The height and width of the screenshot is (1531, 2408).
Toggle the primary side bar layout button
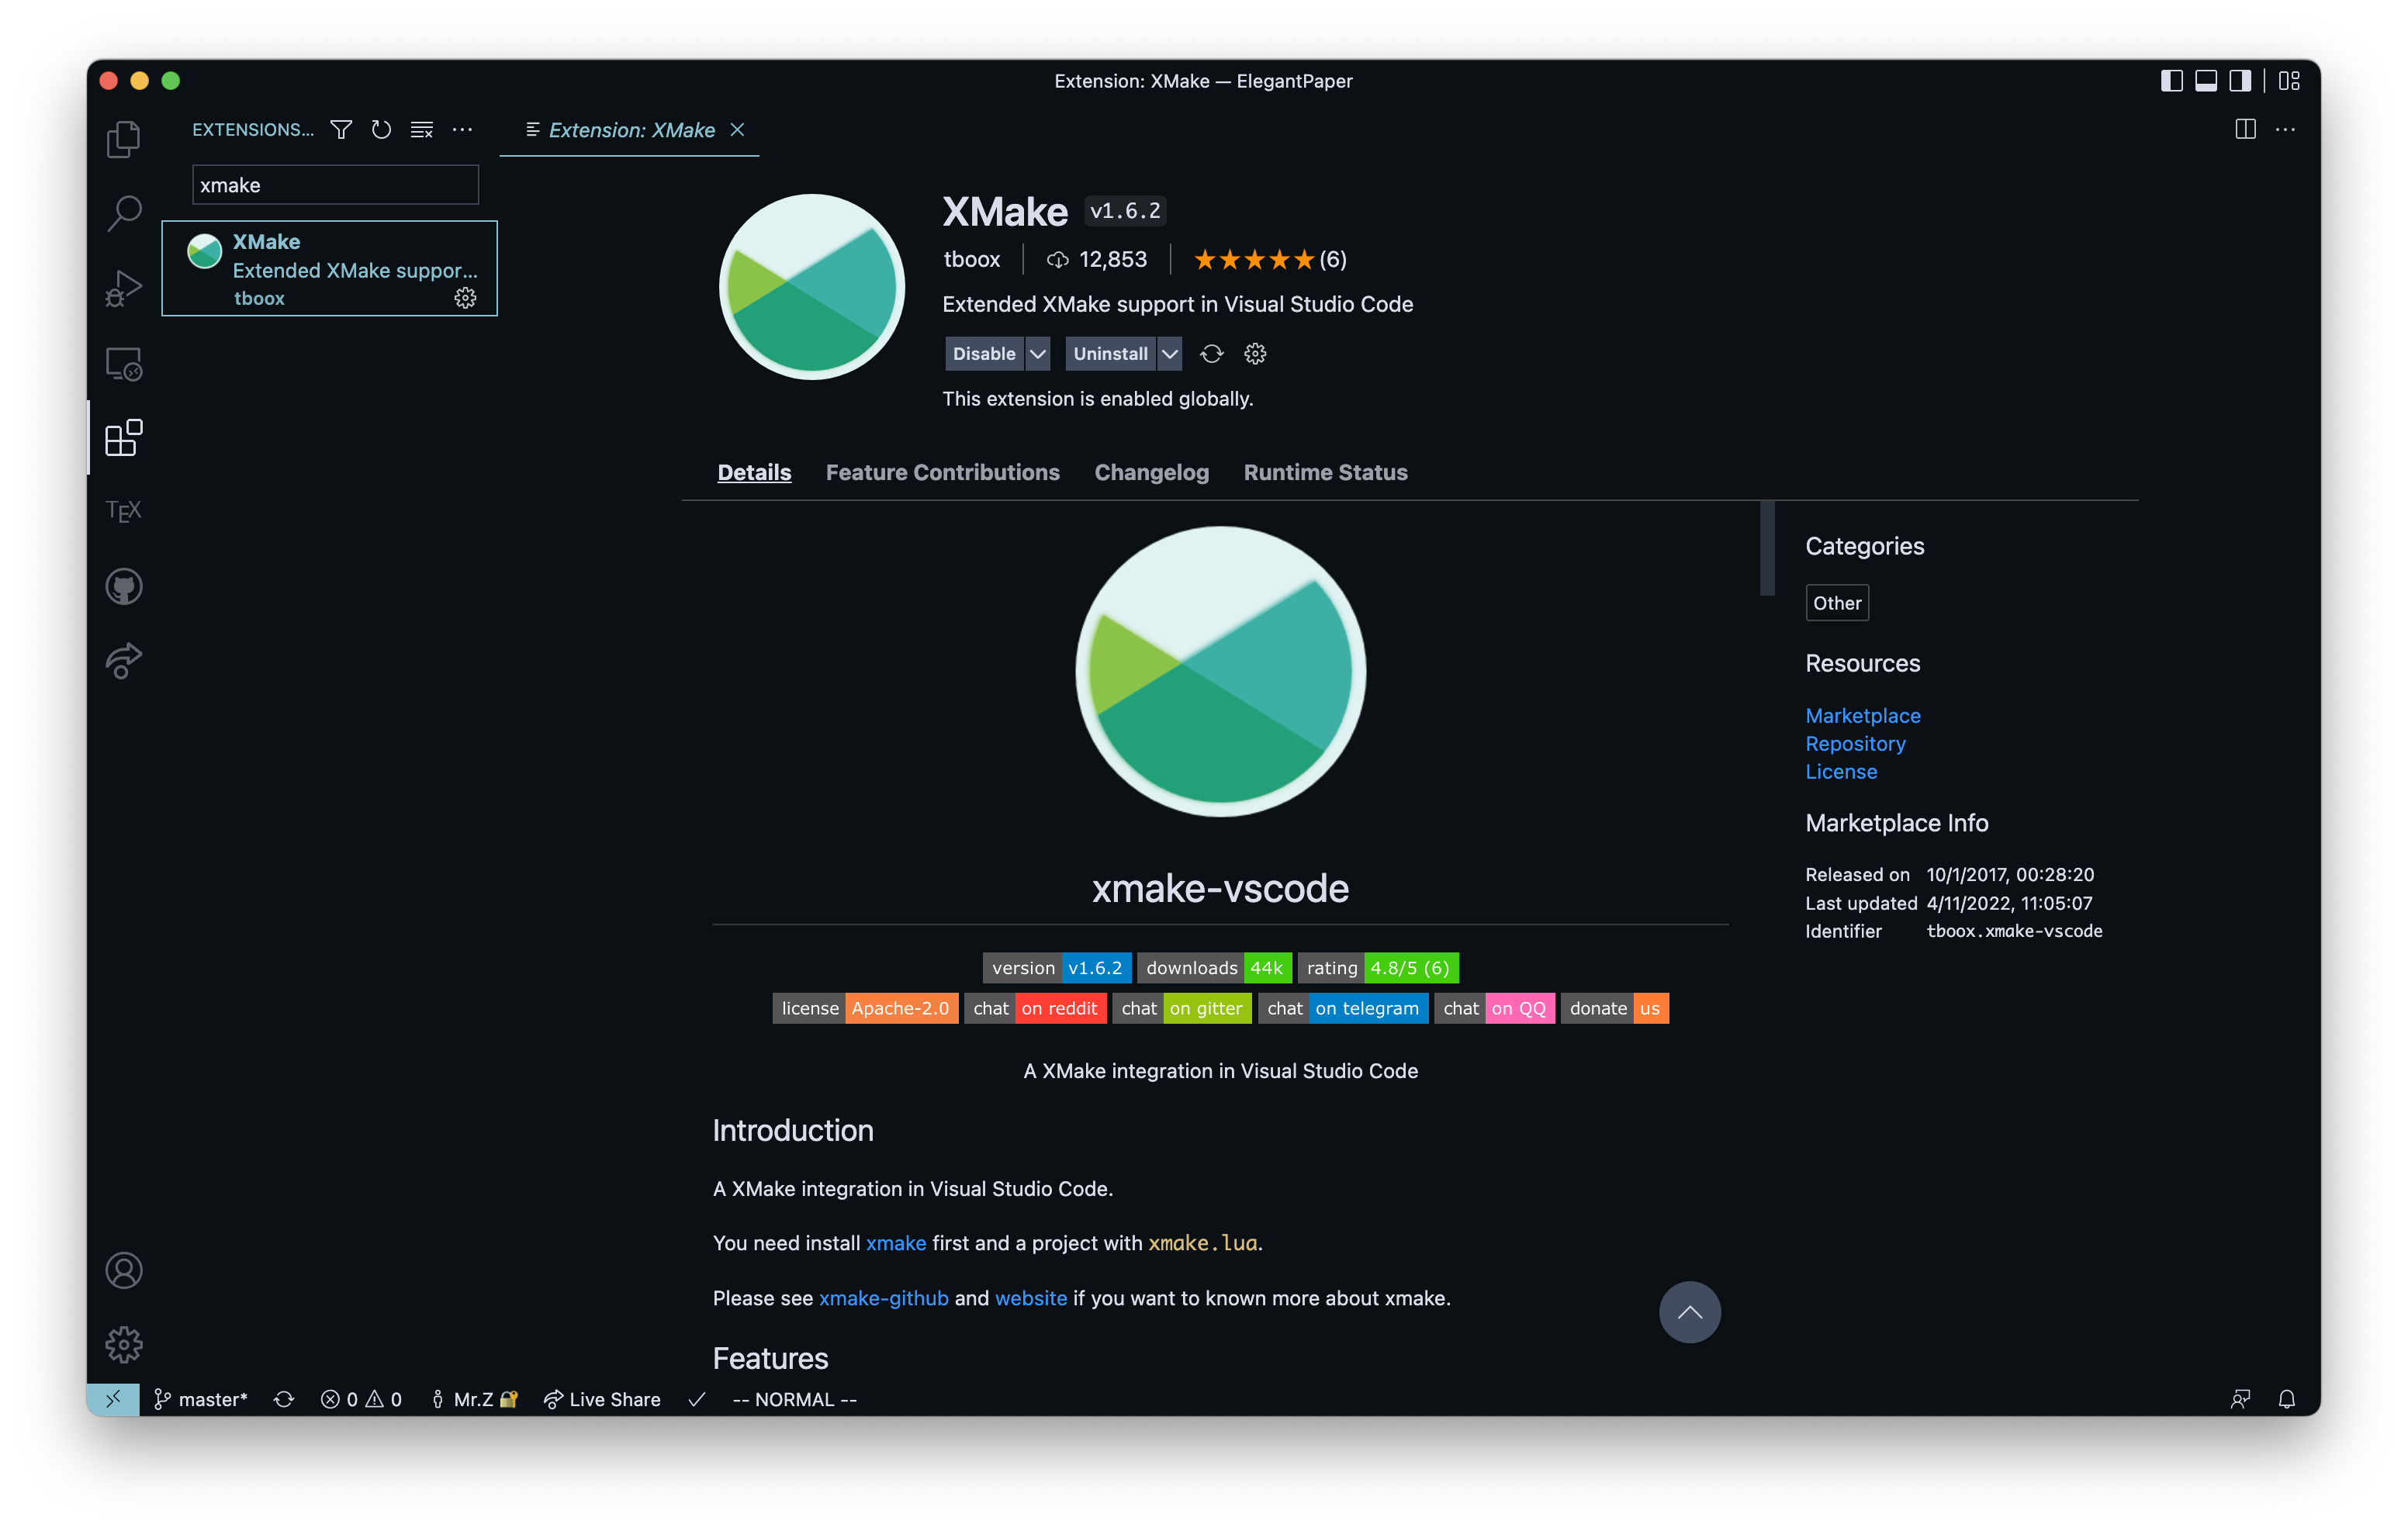[x=2171, y=81]
